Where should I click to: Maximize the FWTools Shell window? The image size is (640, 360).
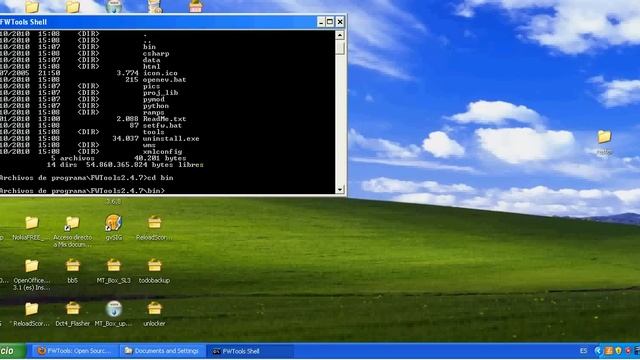[330, 22]
